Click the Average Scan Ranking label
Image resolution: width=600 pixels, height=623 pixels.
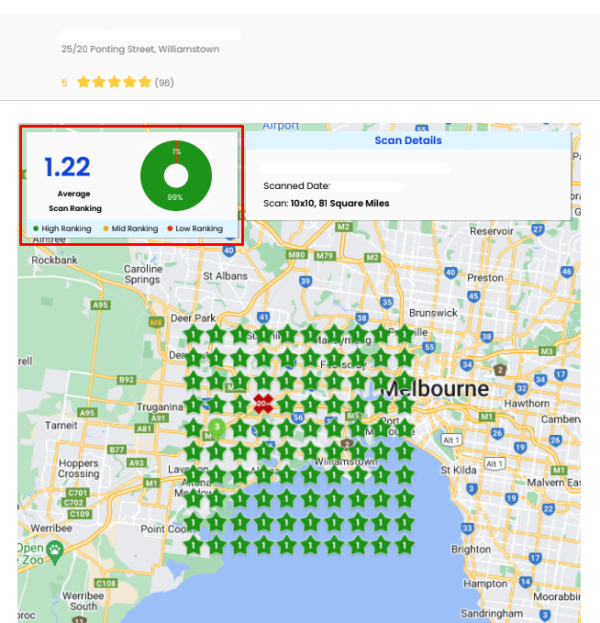pos(75,201)
